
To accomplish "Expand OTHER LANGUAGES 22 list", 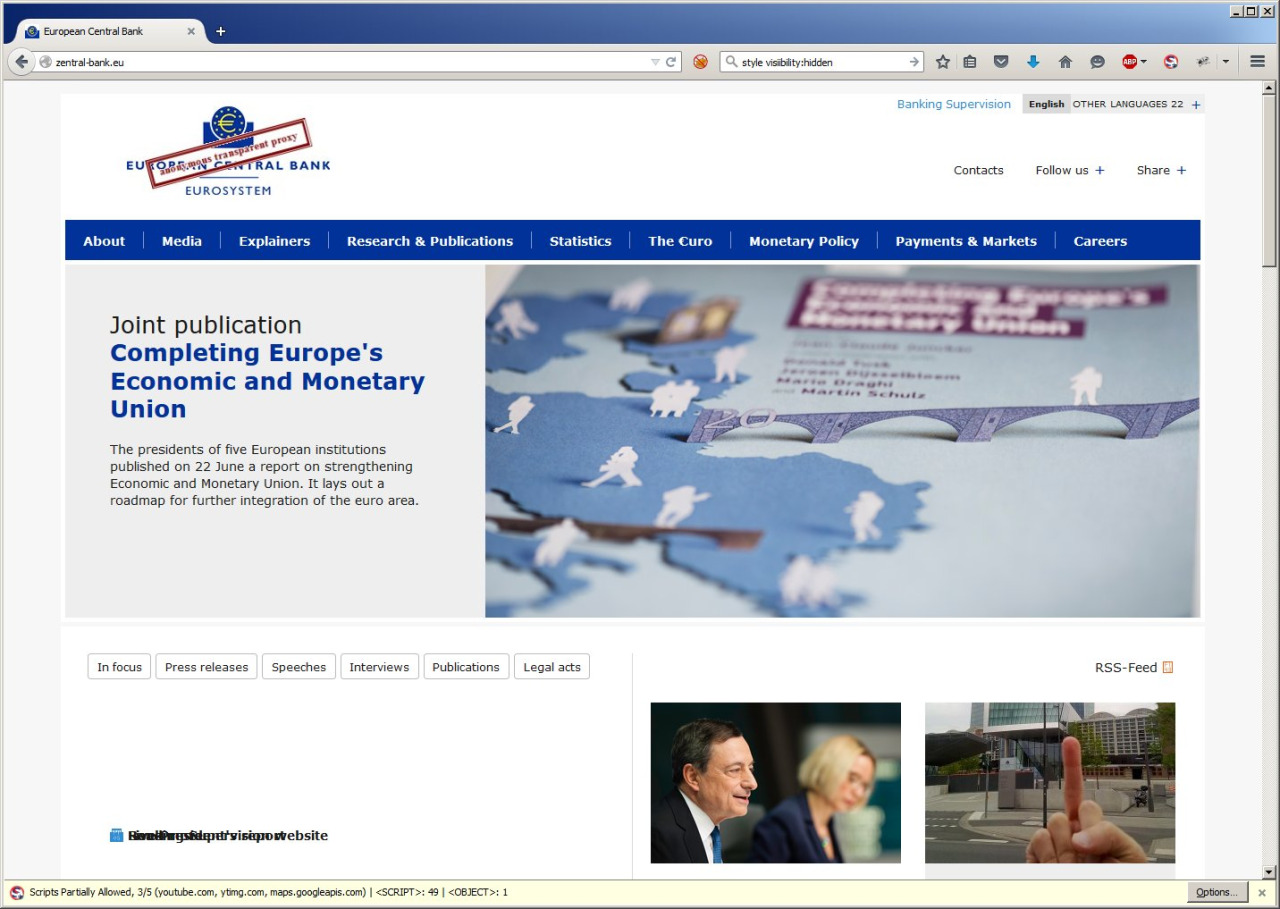I will [x=1137, y=104].
